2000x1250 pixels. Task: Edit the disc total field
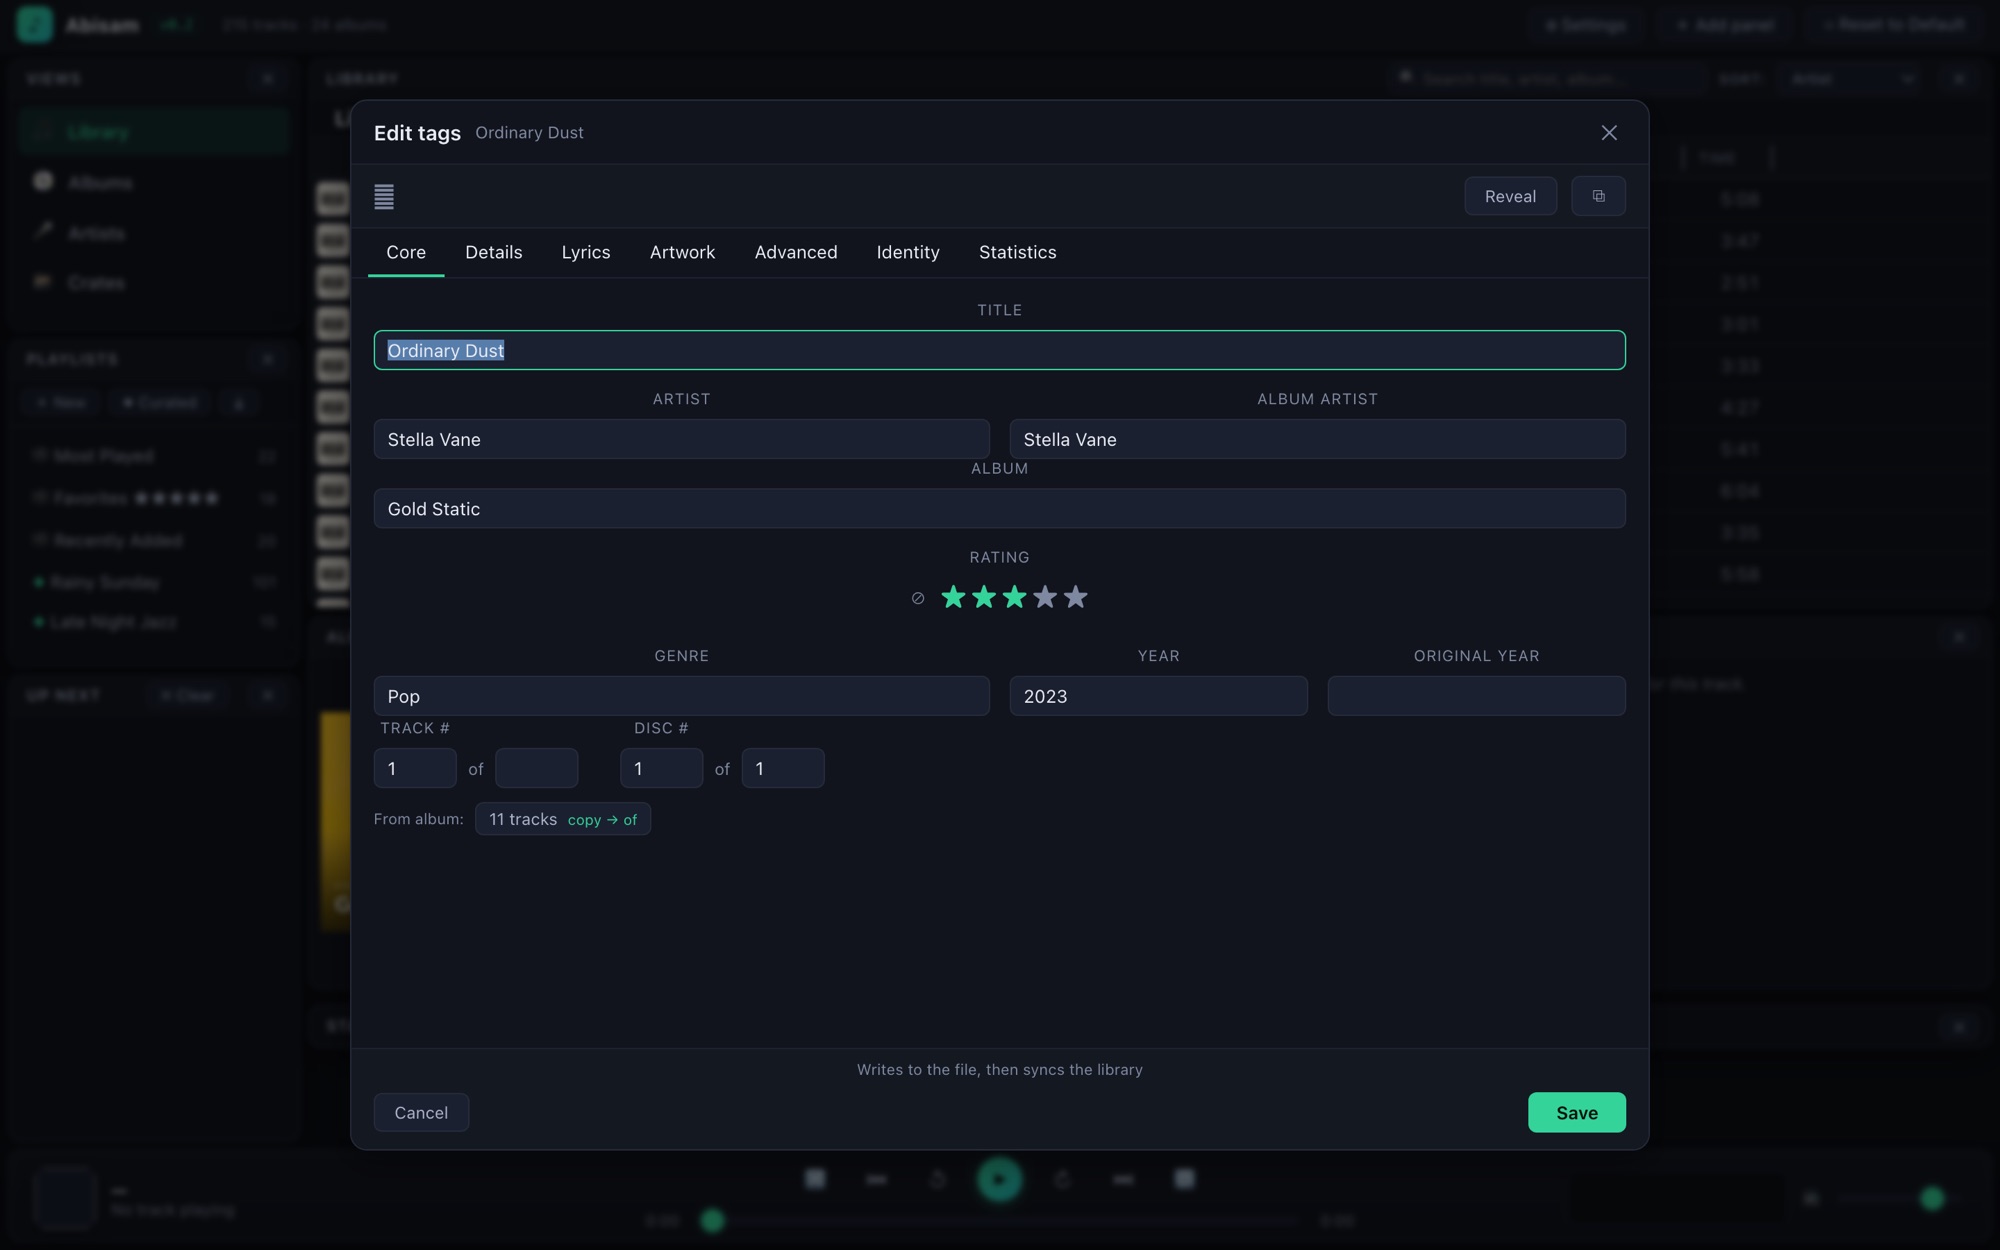[x=782, y=768]
